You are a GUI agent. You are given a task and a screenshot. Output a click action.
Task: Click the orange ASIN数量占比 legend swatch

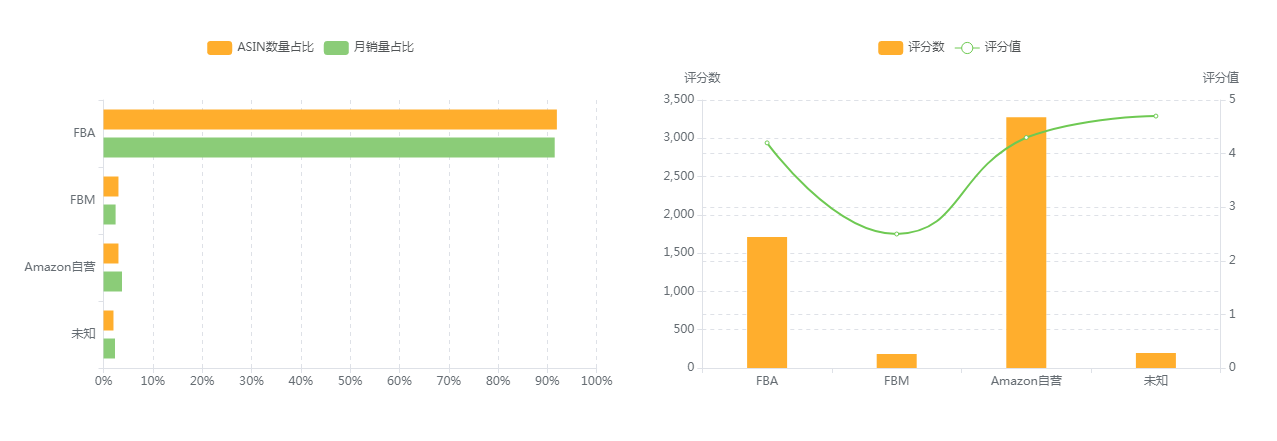(x=219, y=48)
